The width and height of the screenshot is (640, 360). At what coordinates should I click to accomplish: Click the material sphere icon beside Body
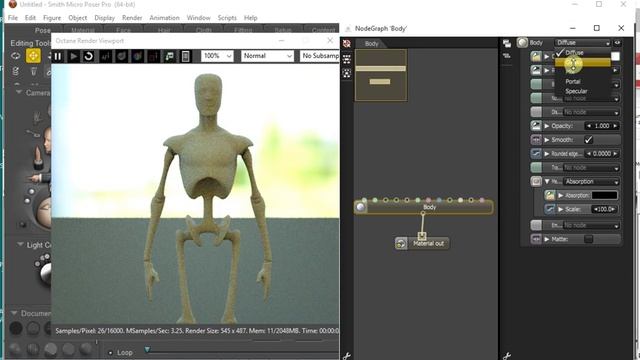(522, 42)
